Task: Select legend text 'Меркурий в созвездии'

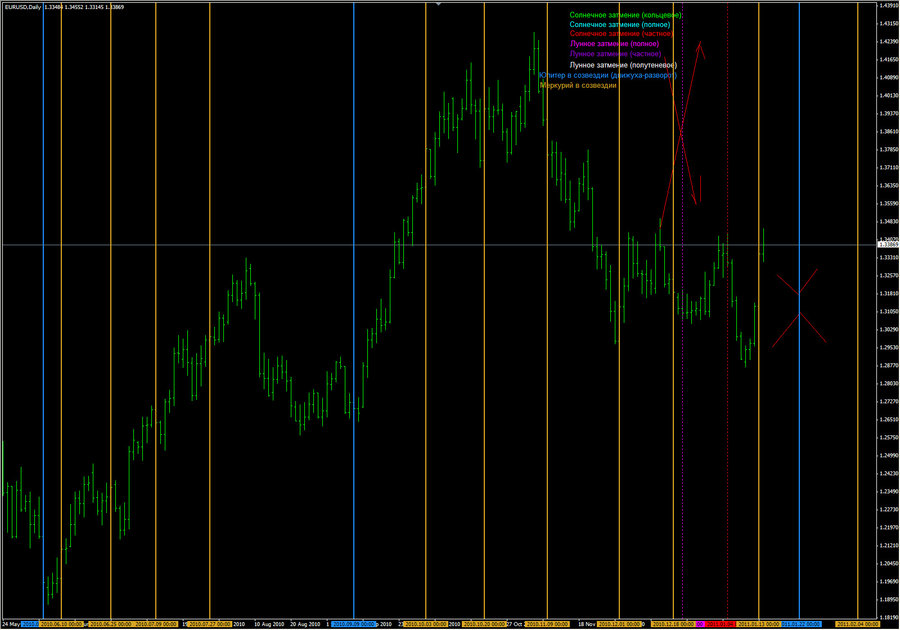Action: coord(578,85)
